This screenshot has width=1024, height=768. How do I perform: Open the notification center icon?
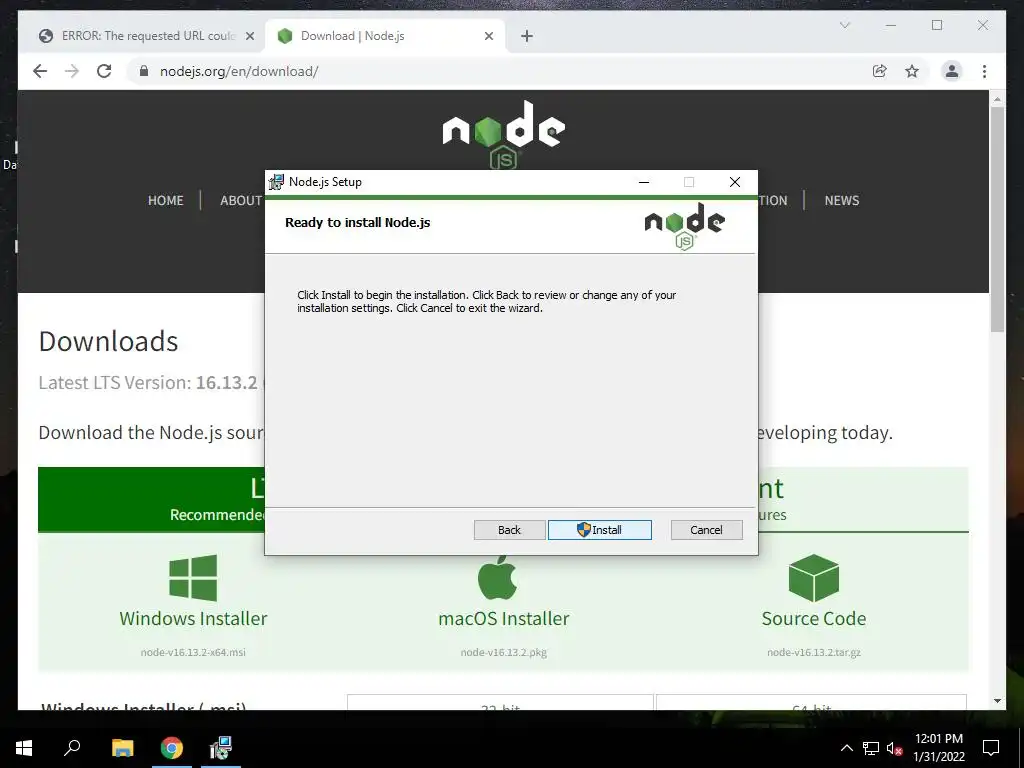[x=991, y=748]
